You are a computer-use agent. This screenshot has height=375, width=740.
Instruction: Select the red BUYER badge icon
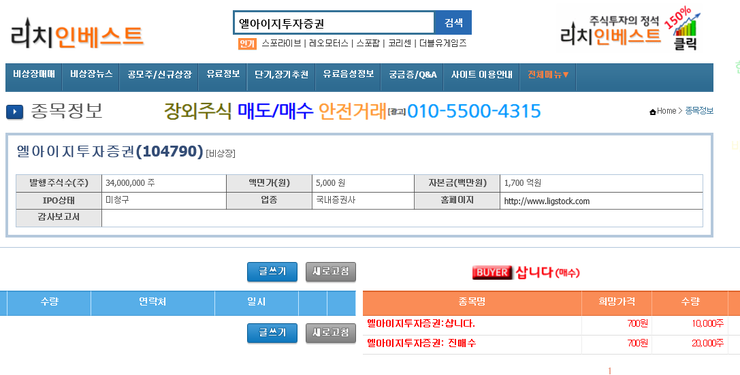click(x=492, y=272)
